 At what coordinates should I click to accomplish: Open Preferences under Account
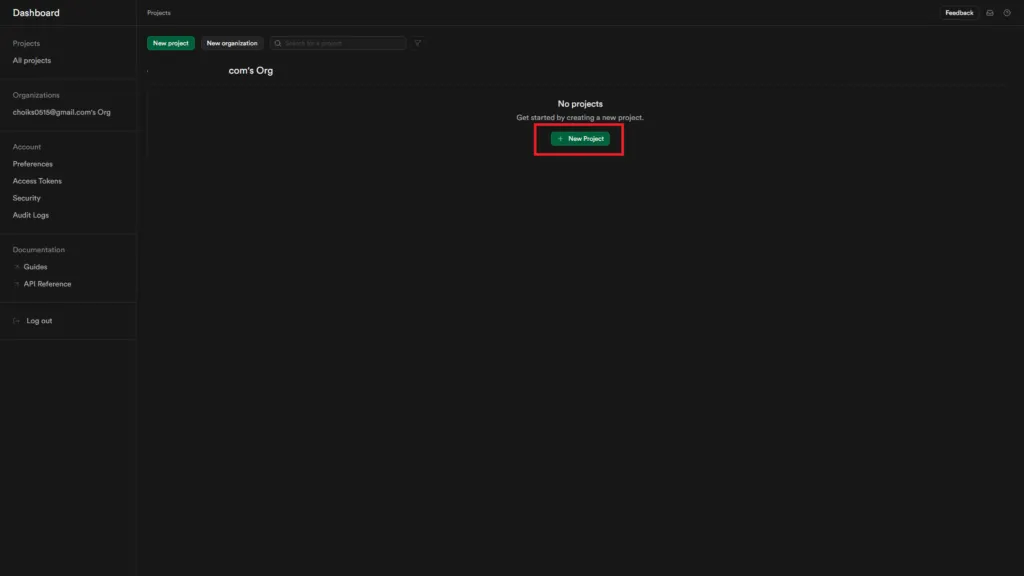coord(32,163)
